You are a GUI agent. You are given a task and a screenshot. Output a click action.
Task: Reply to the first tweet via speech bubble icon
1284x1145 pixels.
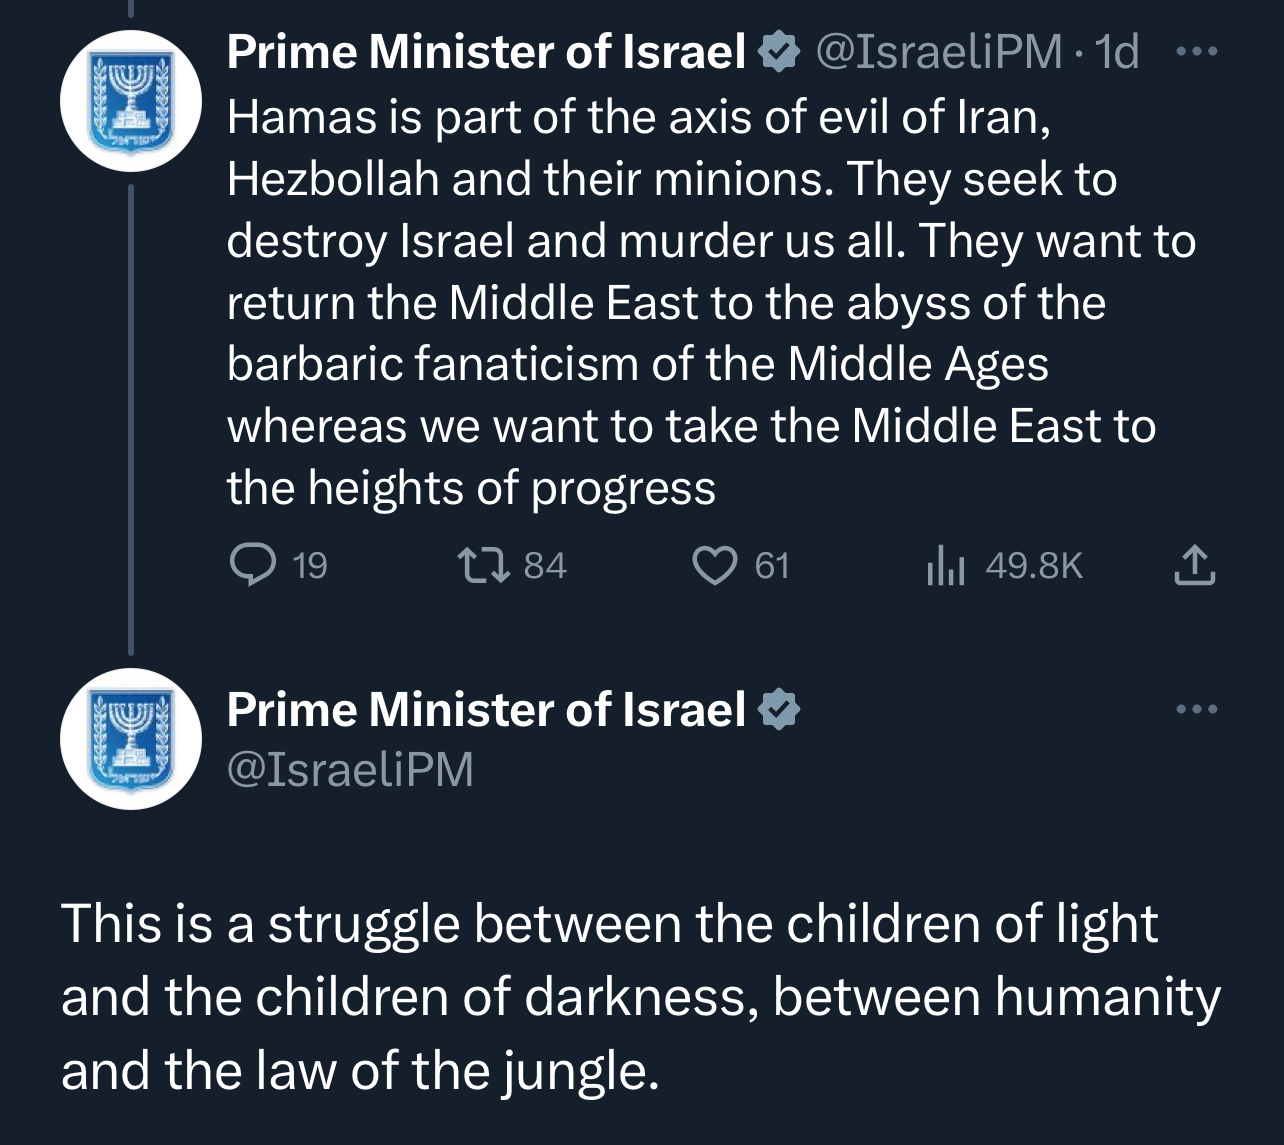(x=247, y=566)
